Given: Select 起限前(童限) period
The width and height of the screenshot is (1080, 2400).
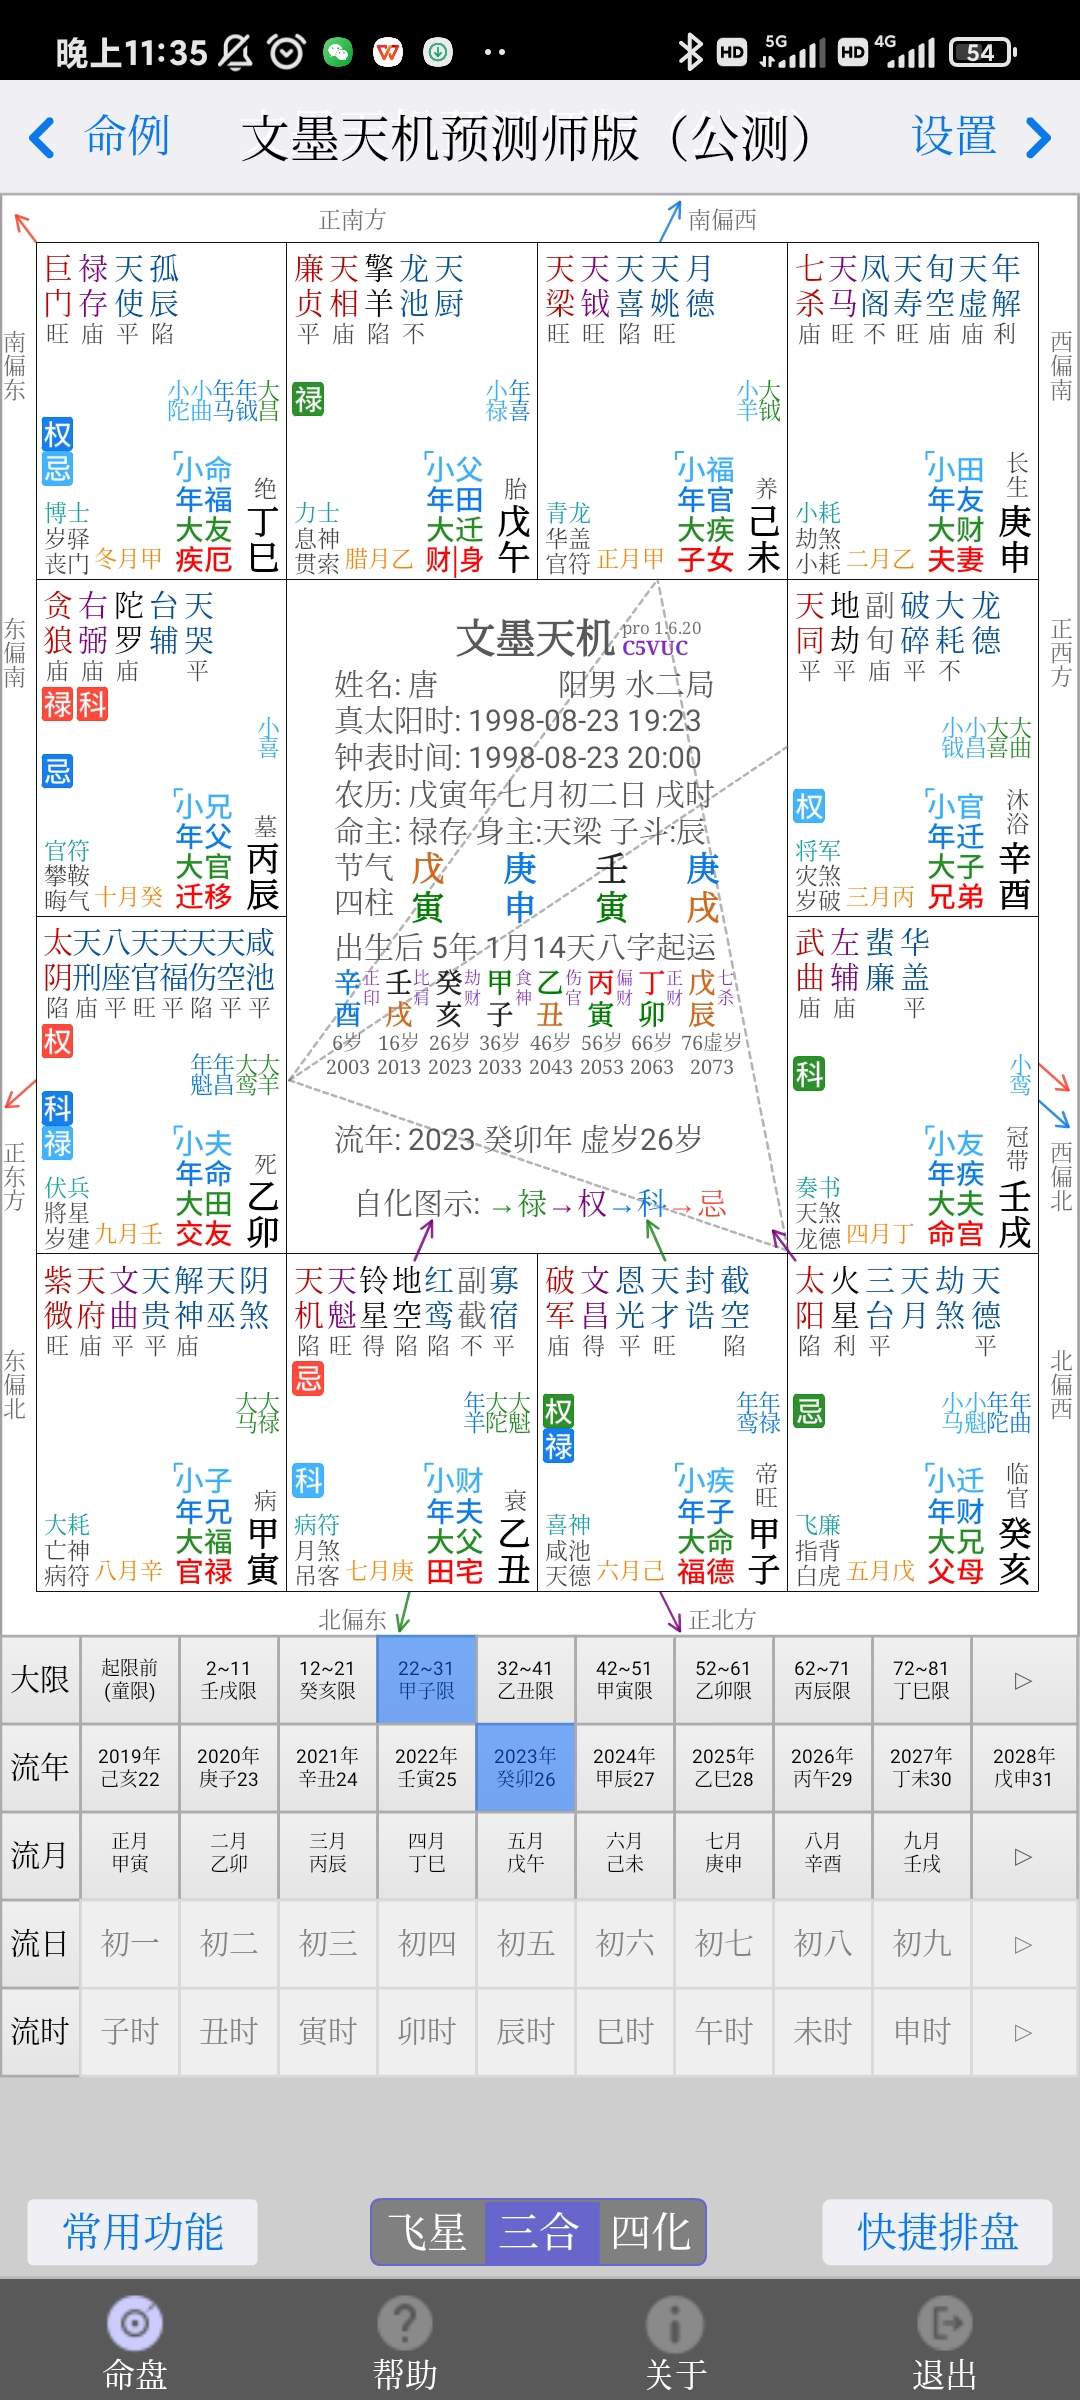Looking at the screenshot, I should (129, 1680).
